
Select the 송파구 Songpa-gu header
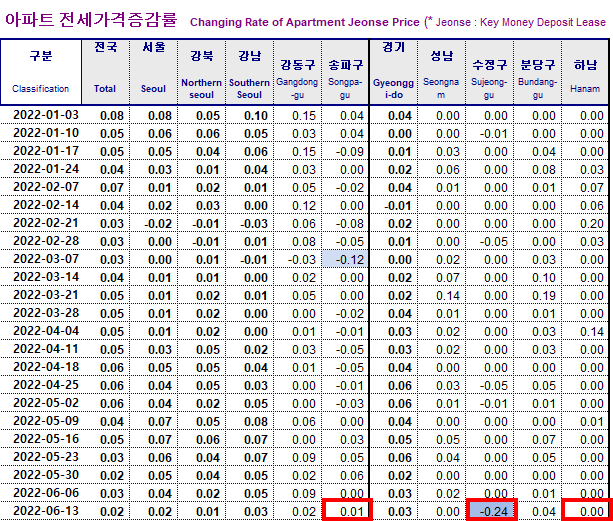point(345,72)
